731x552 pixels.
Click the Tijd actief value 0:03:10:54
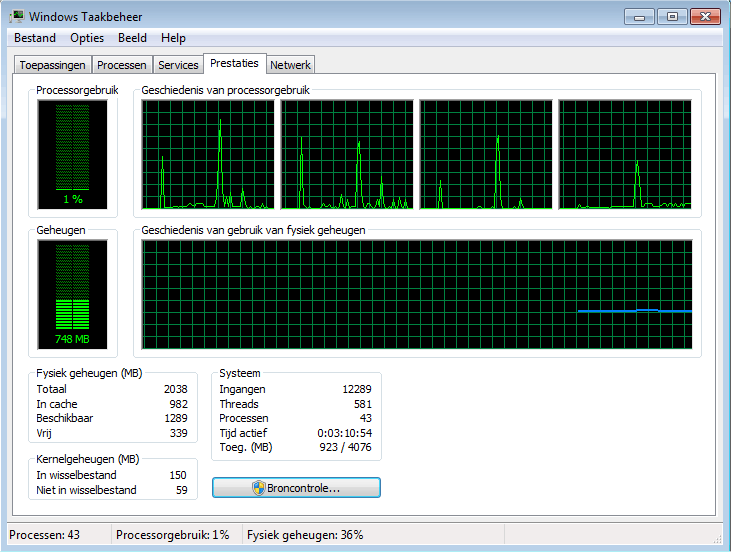tap(345, 433)
